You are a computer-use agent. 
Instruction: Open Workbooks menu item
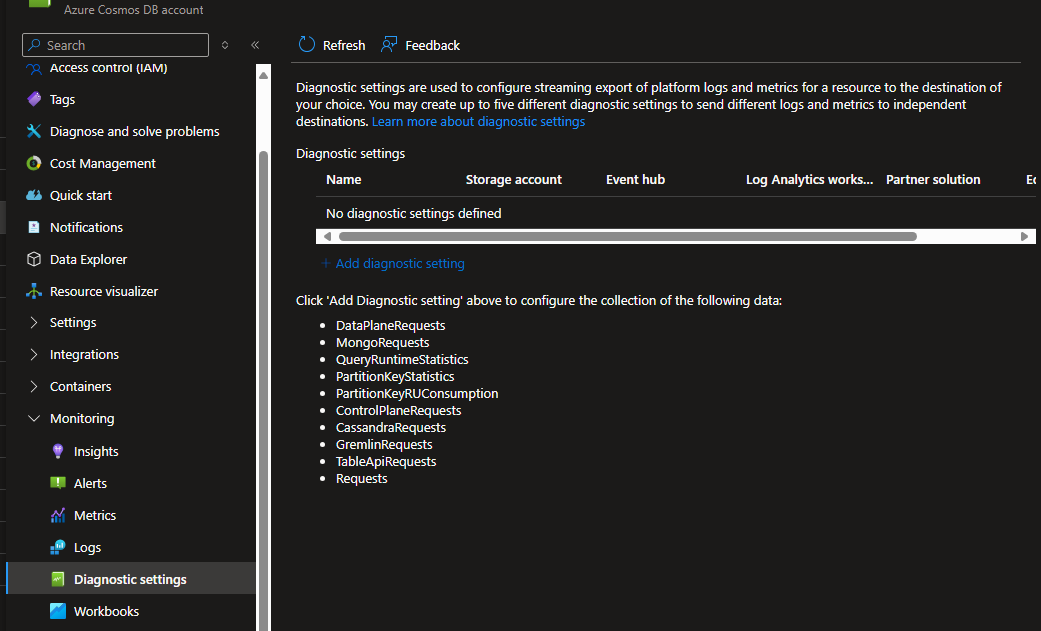106,611
